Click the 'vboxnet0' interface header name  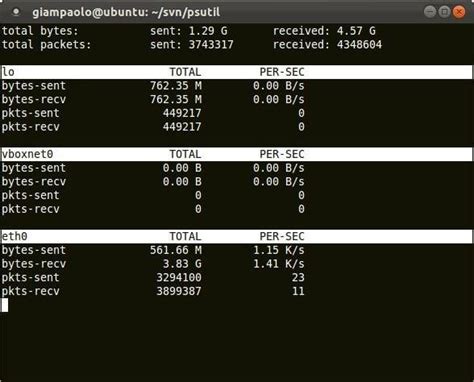pos(27,154)
